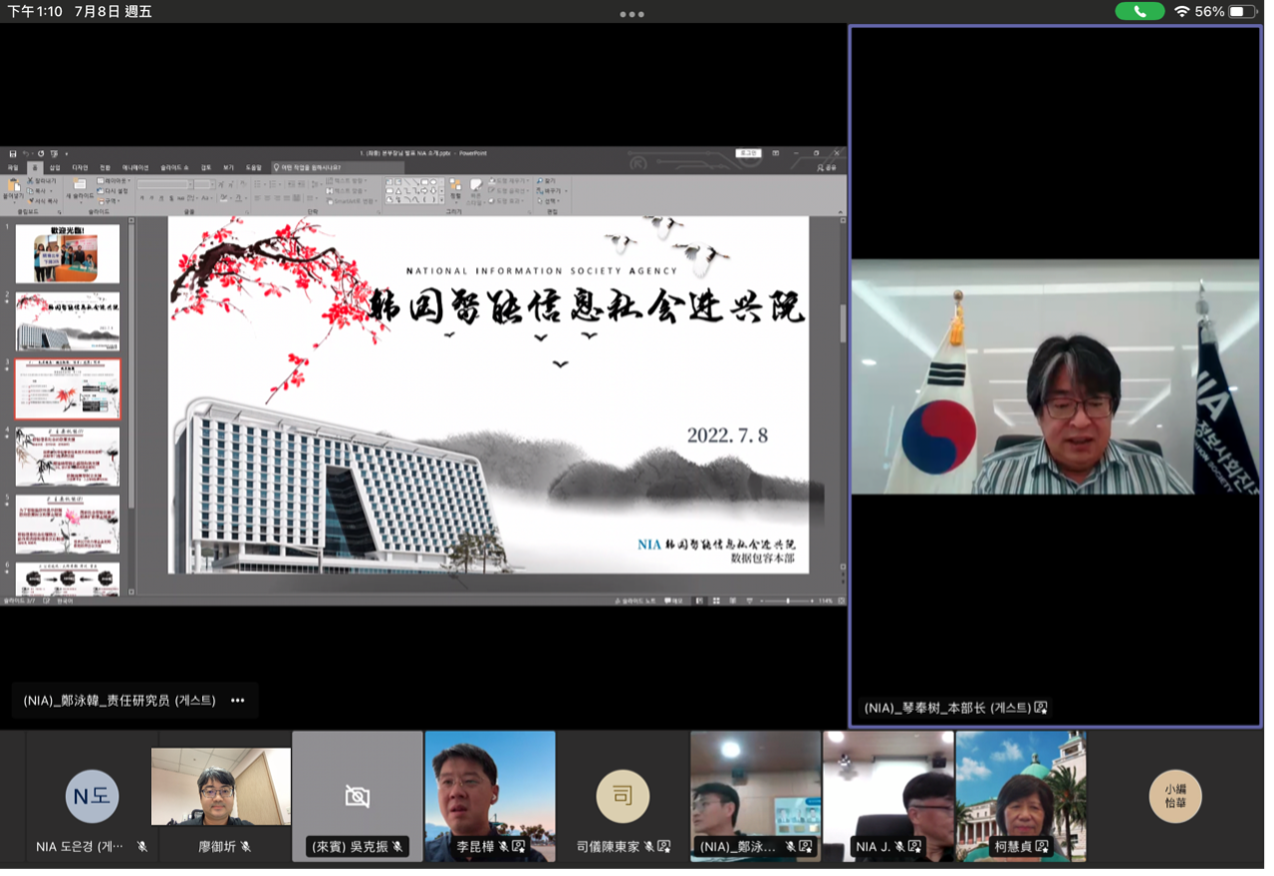Select slide 4 thumbnail in slide pane
This screenshot has width=1274, height=876.
click(67, 457)
